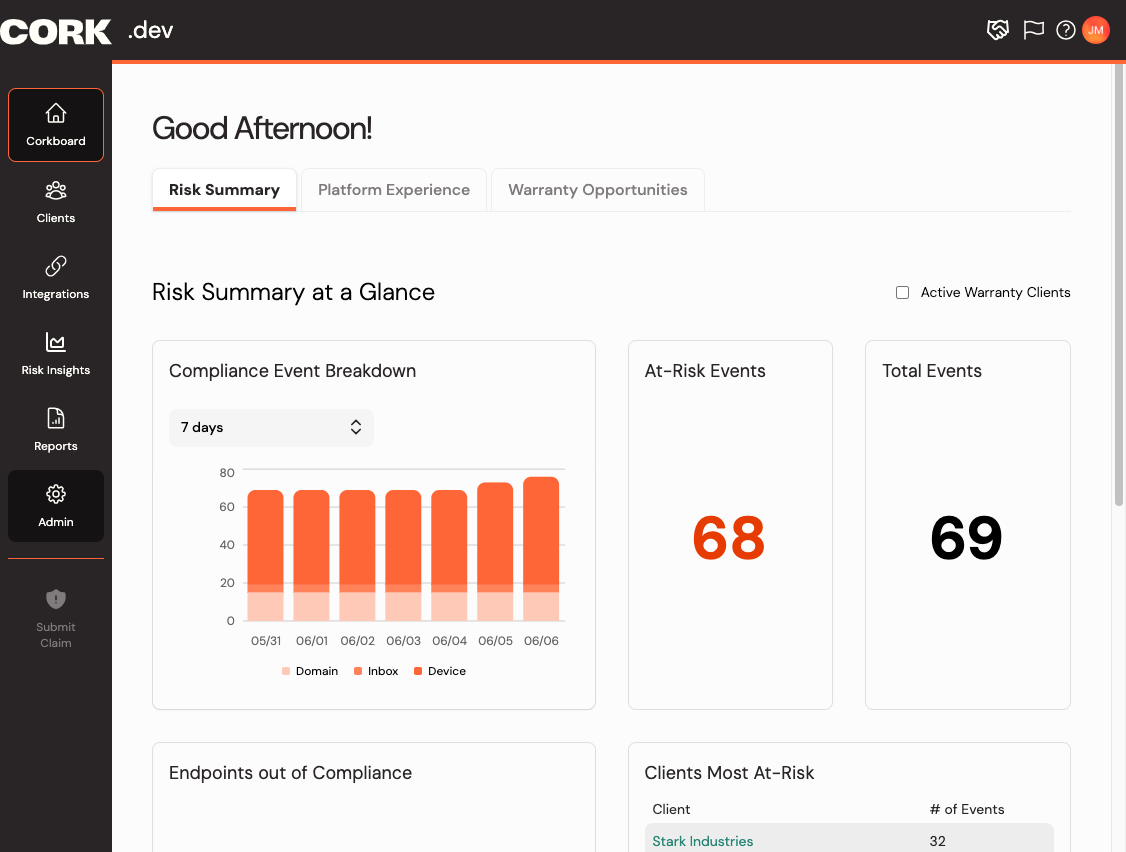1126x852 pixels.
Task: Open the Stark Industries client link
Action: click(x=702, y=841)
